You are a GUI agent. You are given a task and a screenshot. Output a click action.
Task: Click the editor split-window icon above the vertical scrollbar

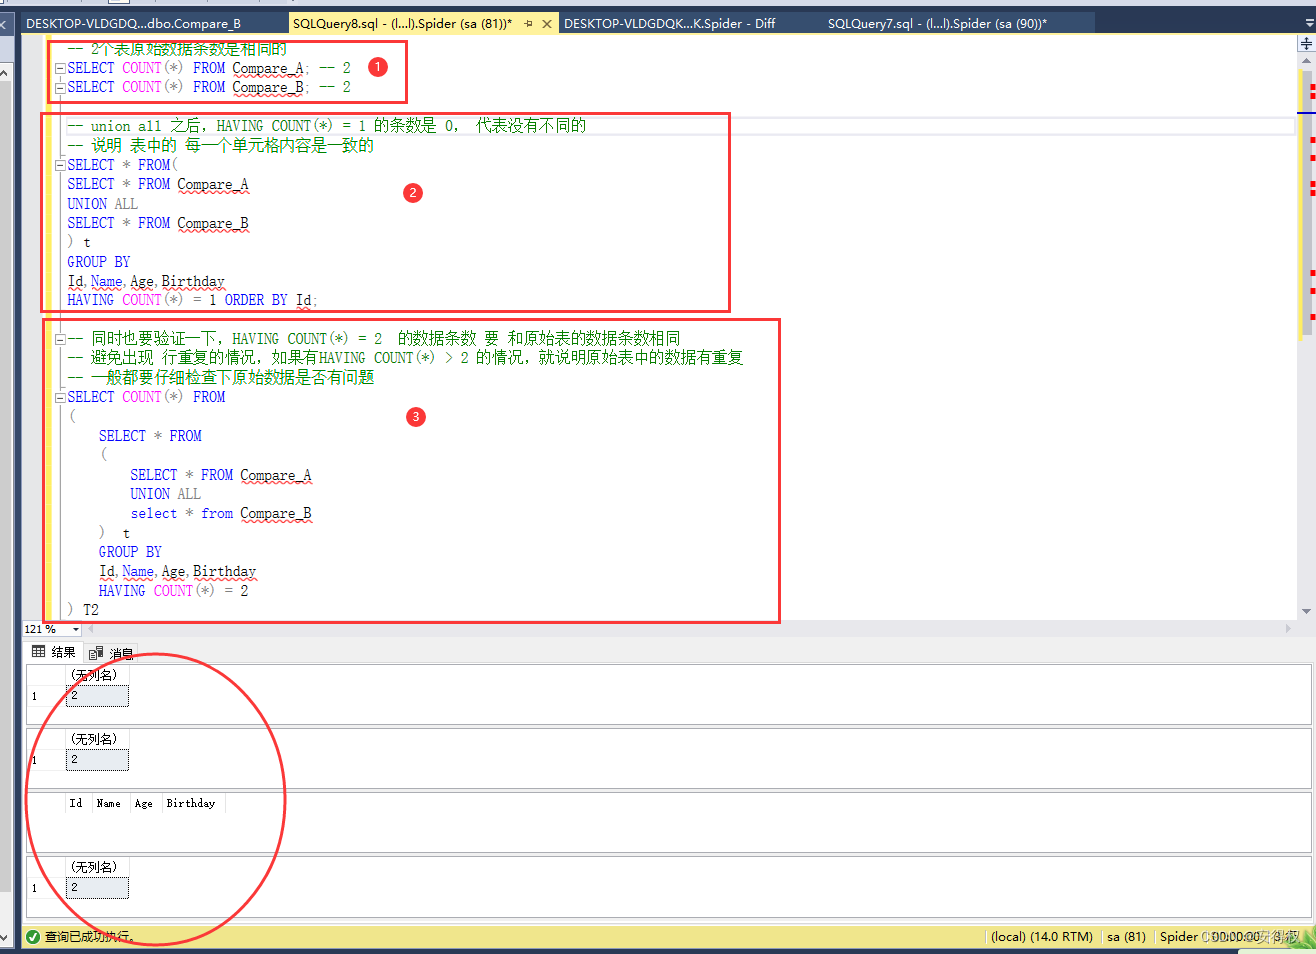click(x=1306, y=44)
